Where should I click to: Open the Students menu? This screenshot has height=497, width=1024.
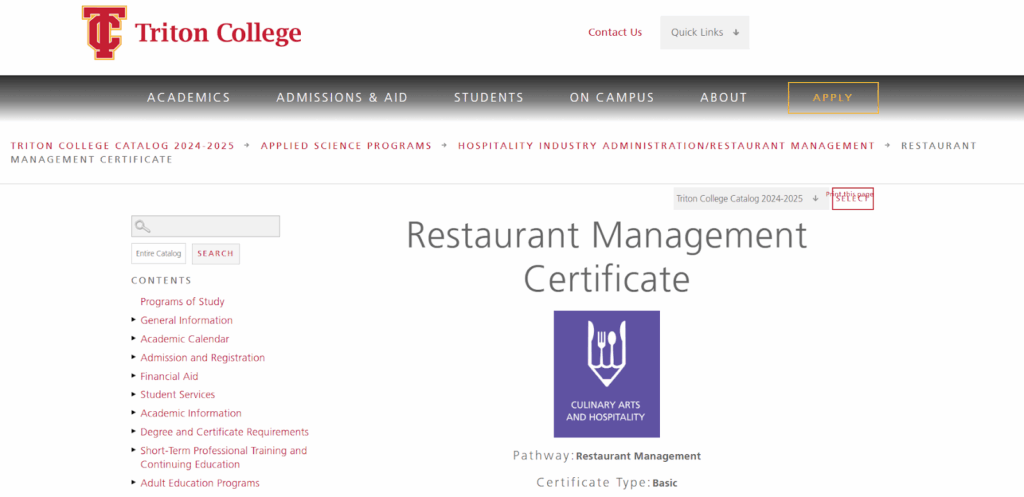click(489, 98)
